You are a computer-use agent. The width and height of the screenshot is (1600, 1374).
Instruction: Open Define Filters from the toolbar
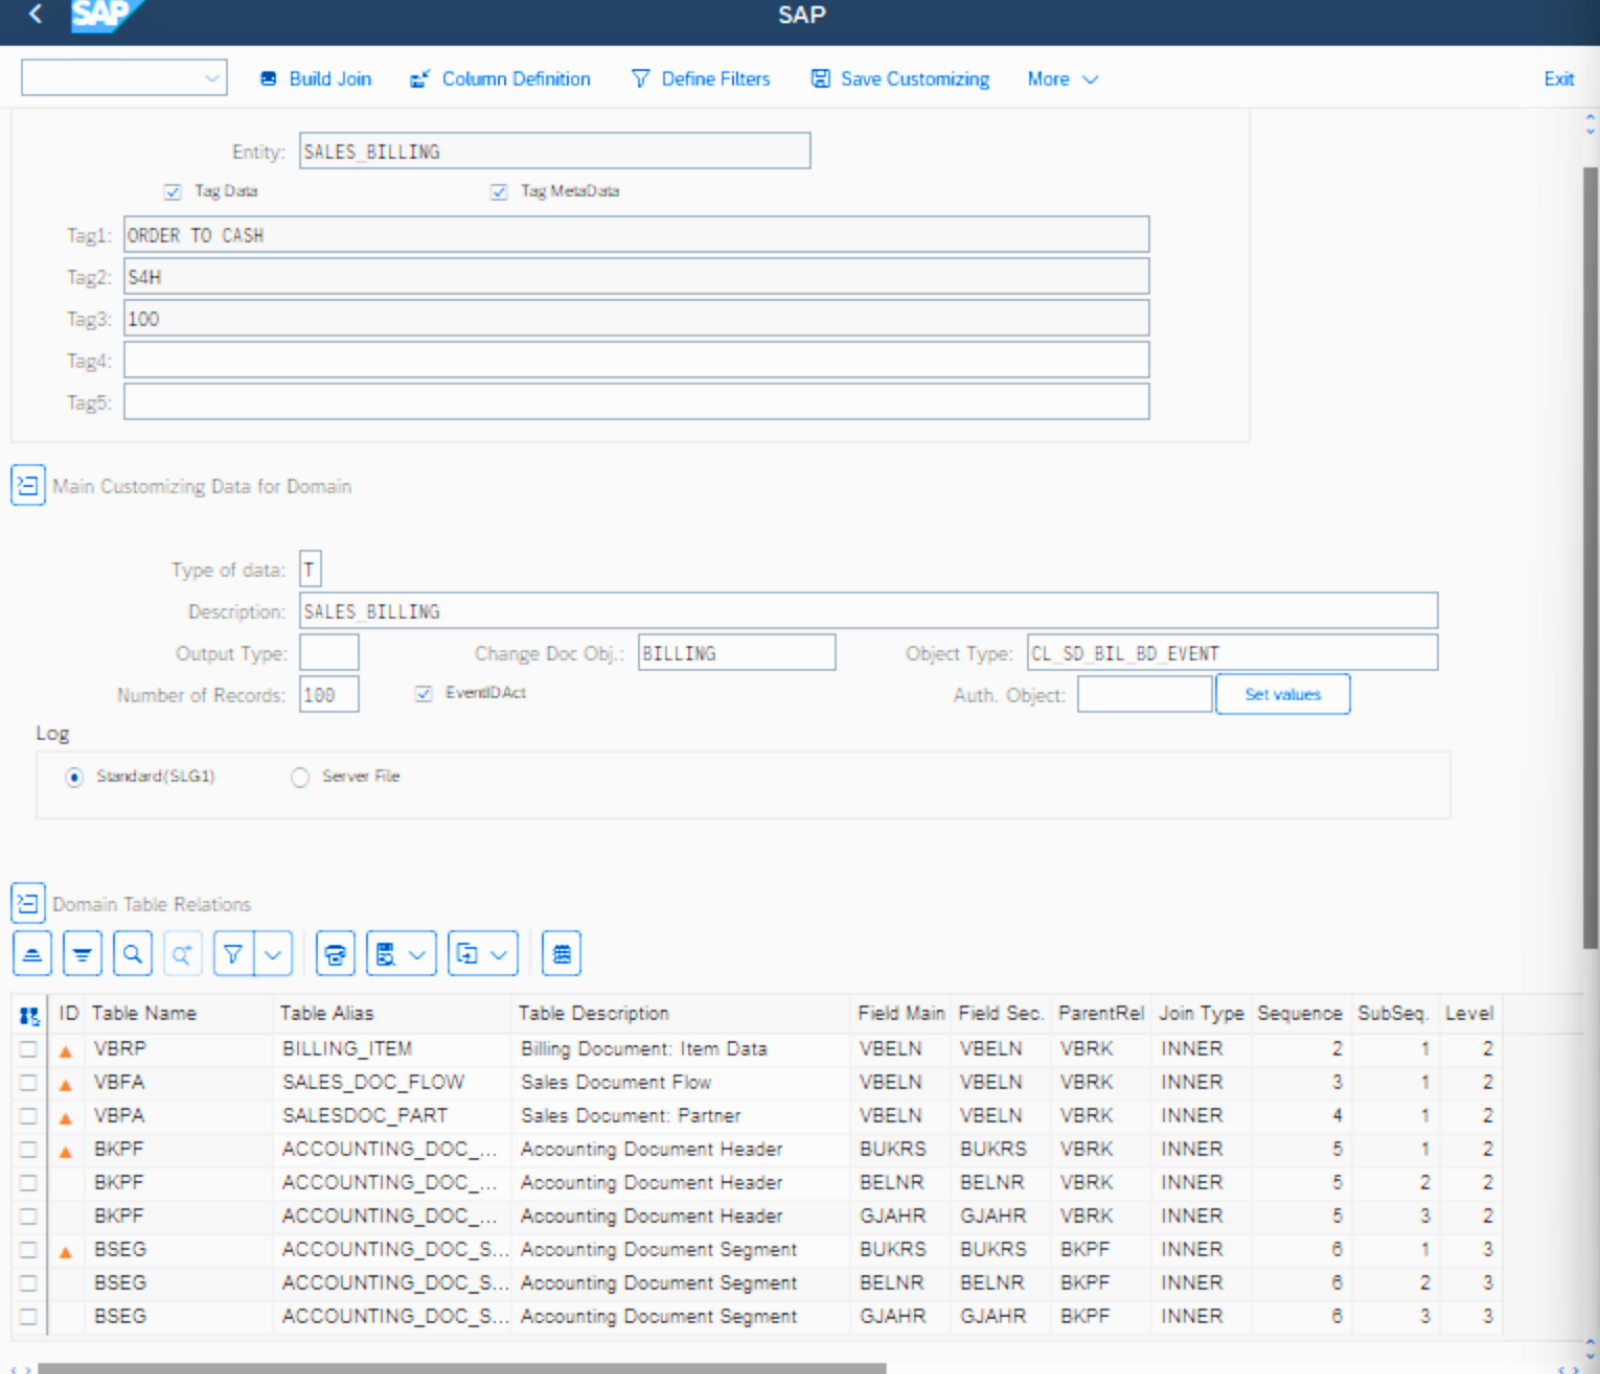pyautogui.click(x=701, y=79)
